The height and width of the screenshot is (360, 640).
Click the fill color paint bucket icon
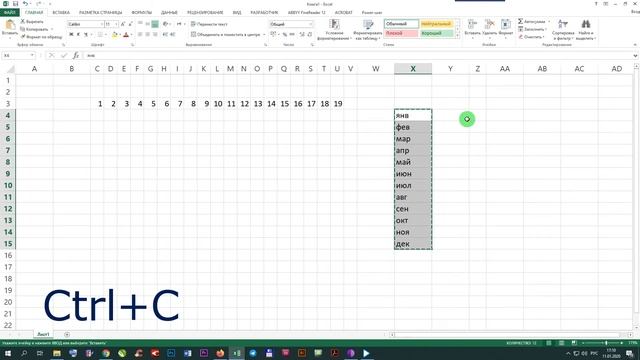coord(115,35)
